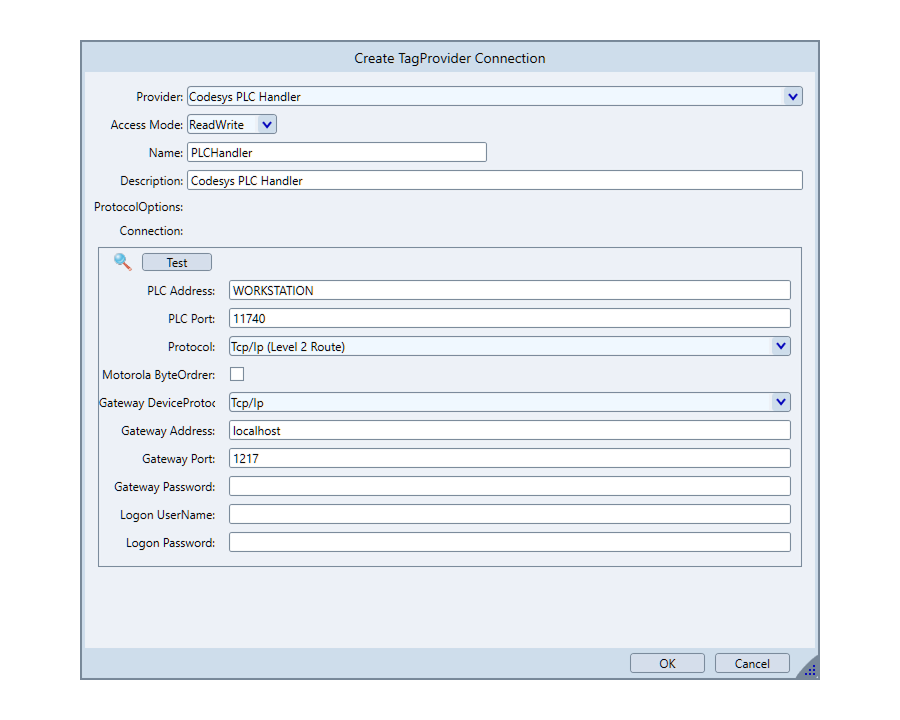Expand the Gateway DeviceProtocol dropdown
The height and width of the screenshot is (720, 900).
pyautogui.click(x=780, y=402)
